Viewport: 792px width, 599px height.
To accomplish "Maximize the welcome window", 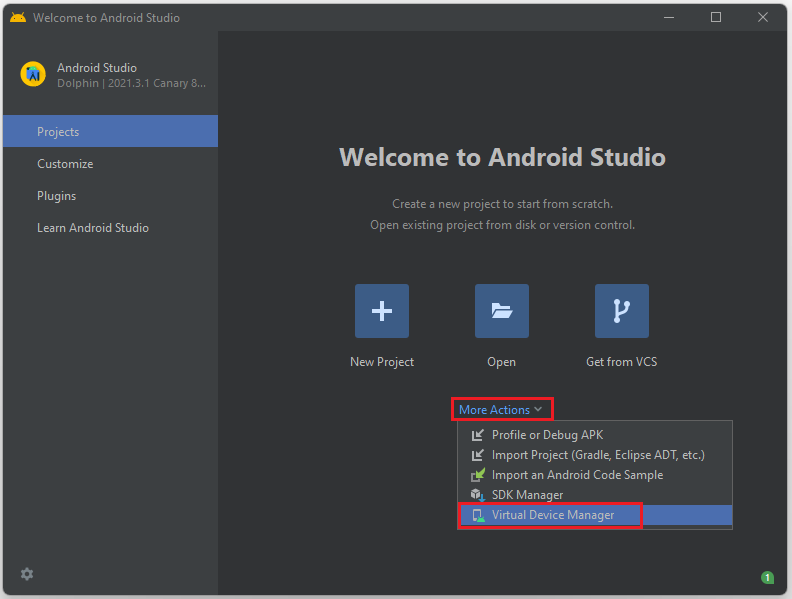I will (x=716, y=17).
